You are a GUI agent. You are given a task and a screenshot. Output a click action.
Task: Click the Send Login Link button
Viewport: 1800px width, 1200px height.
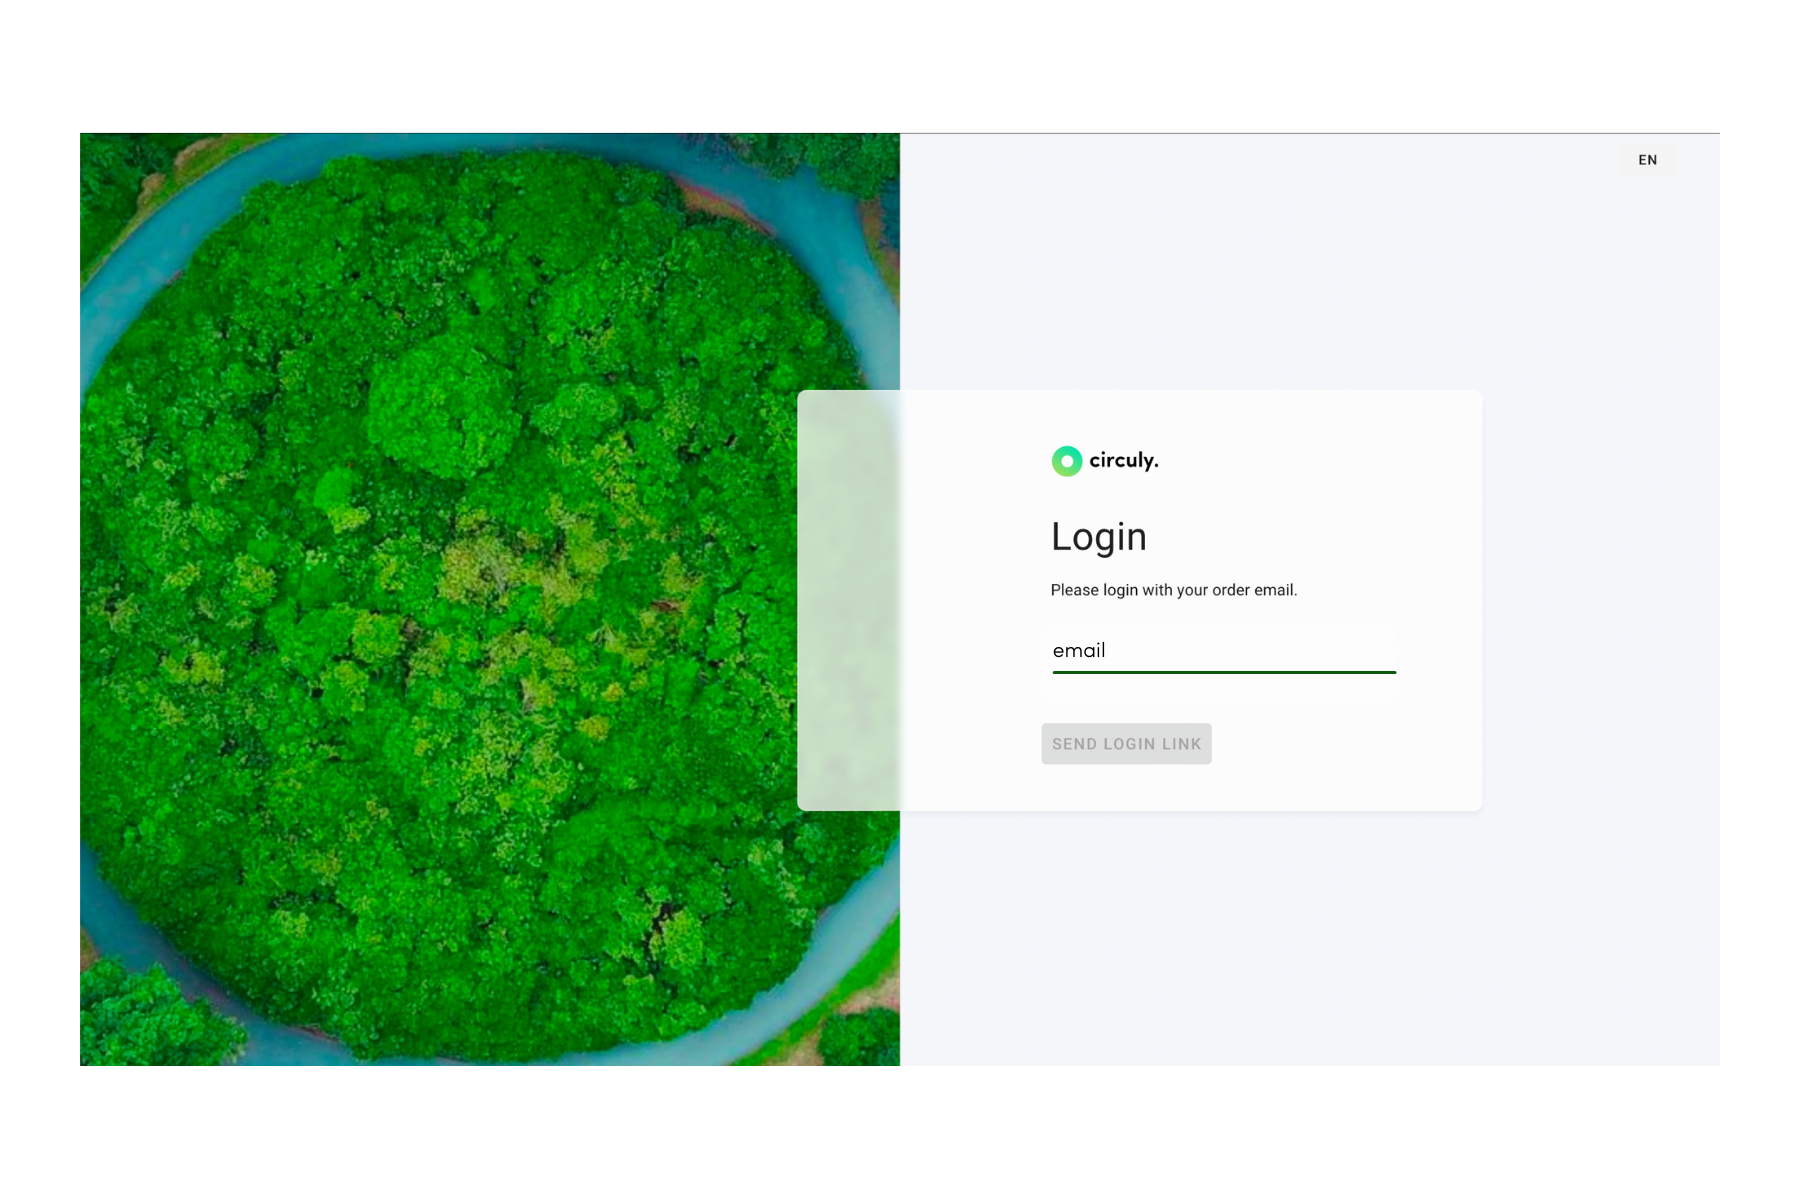[1126, 744]
